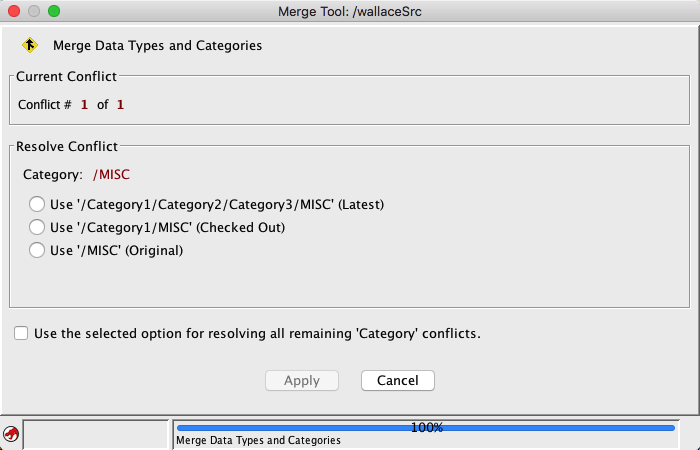Click the status text below the progress bar
The image size is (700, 450).
pos(258,440)
